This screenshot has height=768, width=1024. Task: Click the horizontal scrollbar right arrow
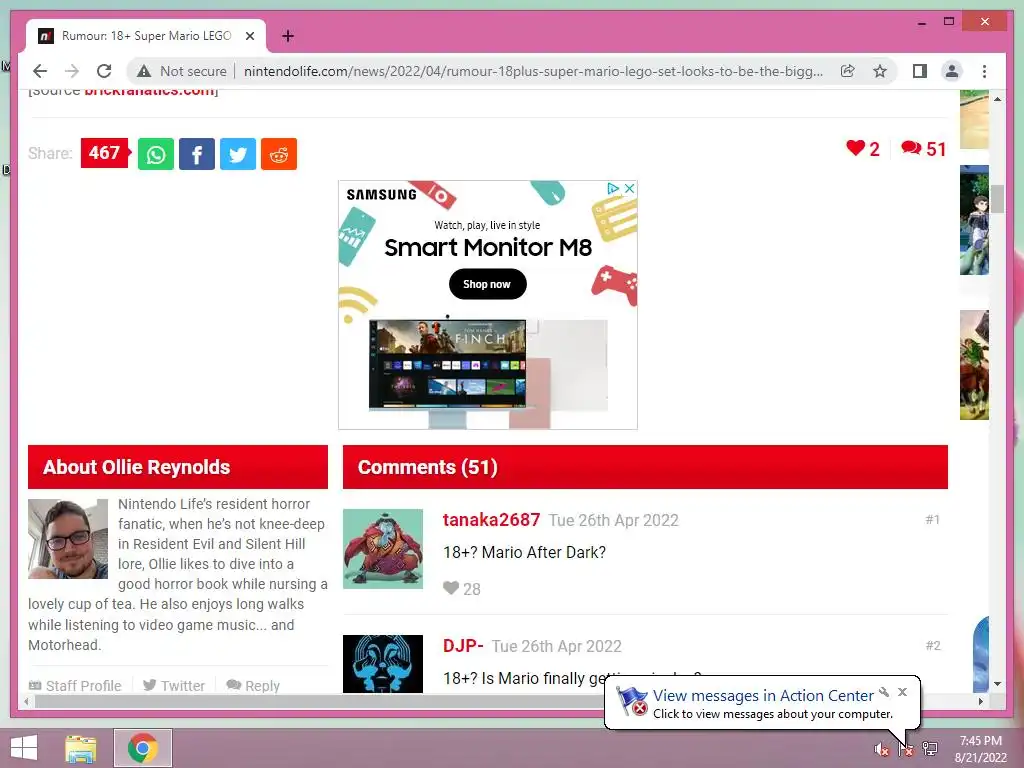tap(981, 701)
